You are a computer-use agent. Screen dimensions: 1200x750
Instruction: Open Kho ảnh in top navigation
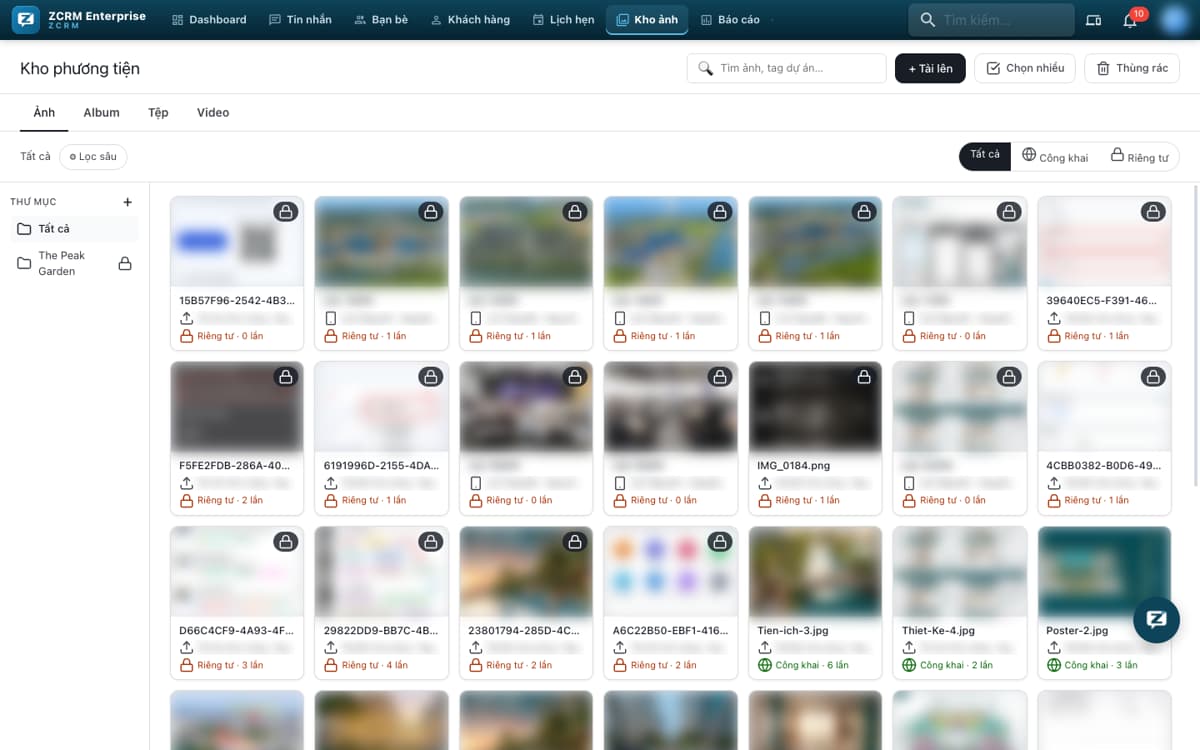pos(647,20)
